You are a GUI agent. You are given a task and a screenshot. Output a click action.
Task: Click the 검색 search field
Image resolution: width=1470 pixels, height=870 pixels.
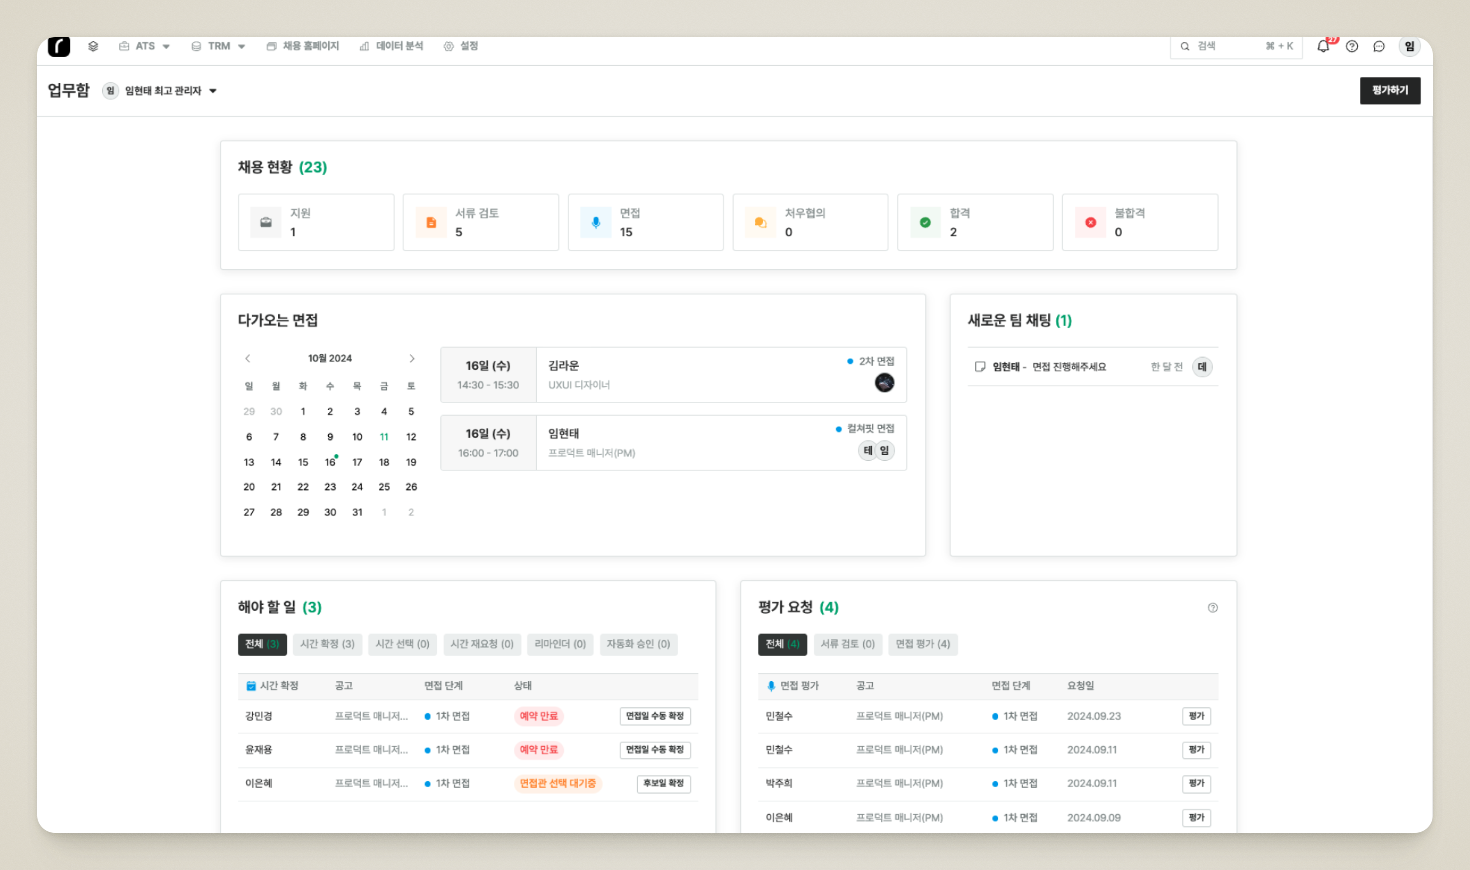(1235, 46)
